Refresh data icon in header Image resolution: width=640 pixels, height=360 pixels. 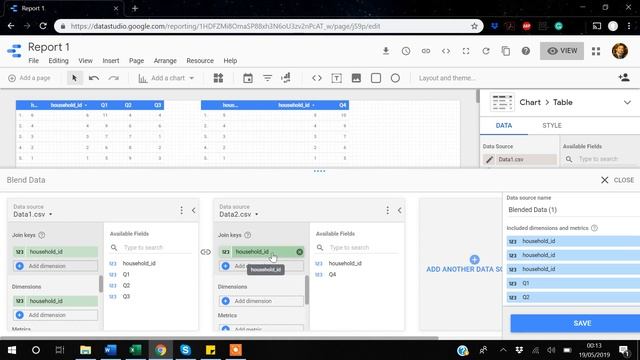click(x=486, y=51)
